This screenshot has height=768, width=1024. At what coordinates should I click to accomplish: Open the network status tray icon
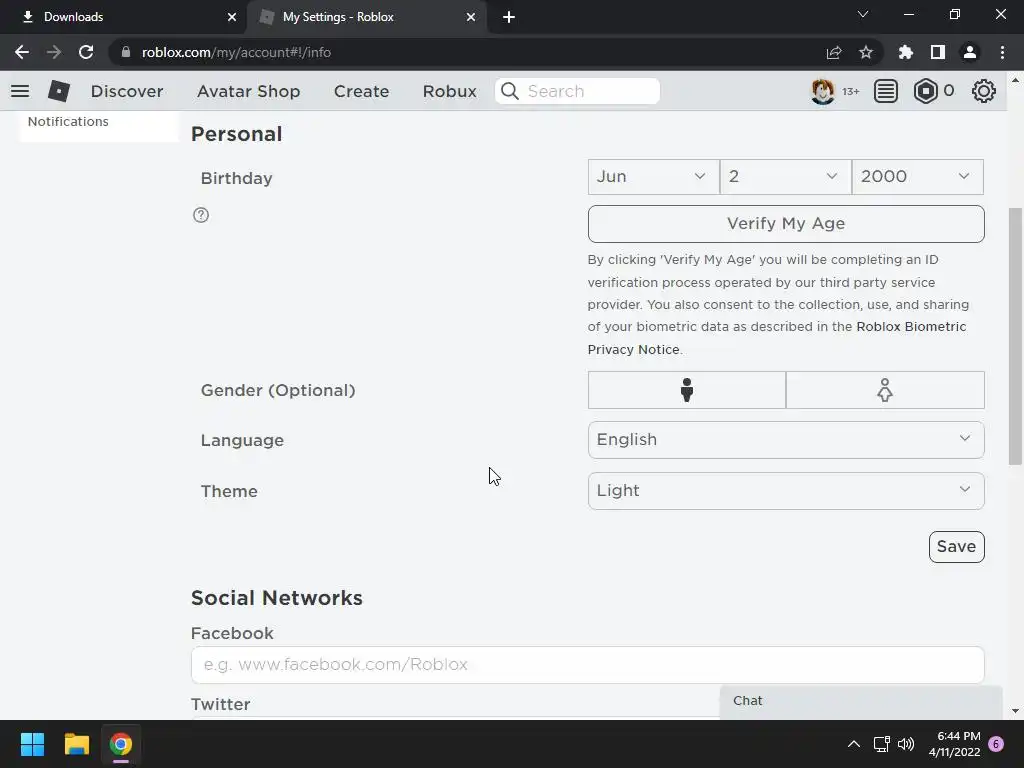pyautogui.click(x=882, y=744)
